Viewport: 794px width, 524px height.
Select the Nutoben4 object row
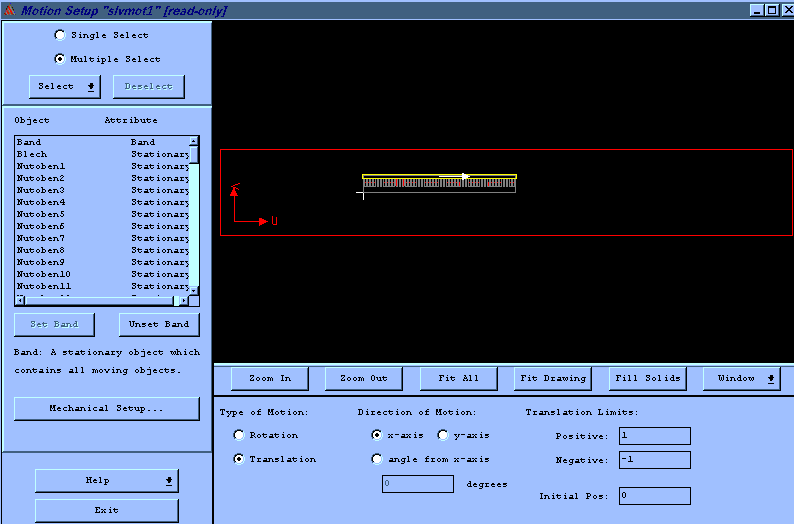click(102, 202)
